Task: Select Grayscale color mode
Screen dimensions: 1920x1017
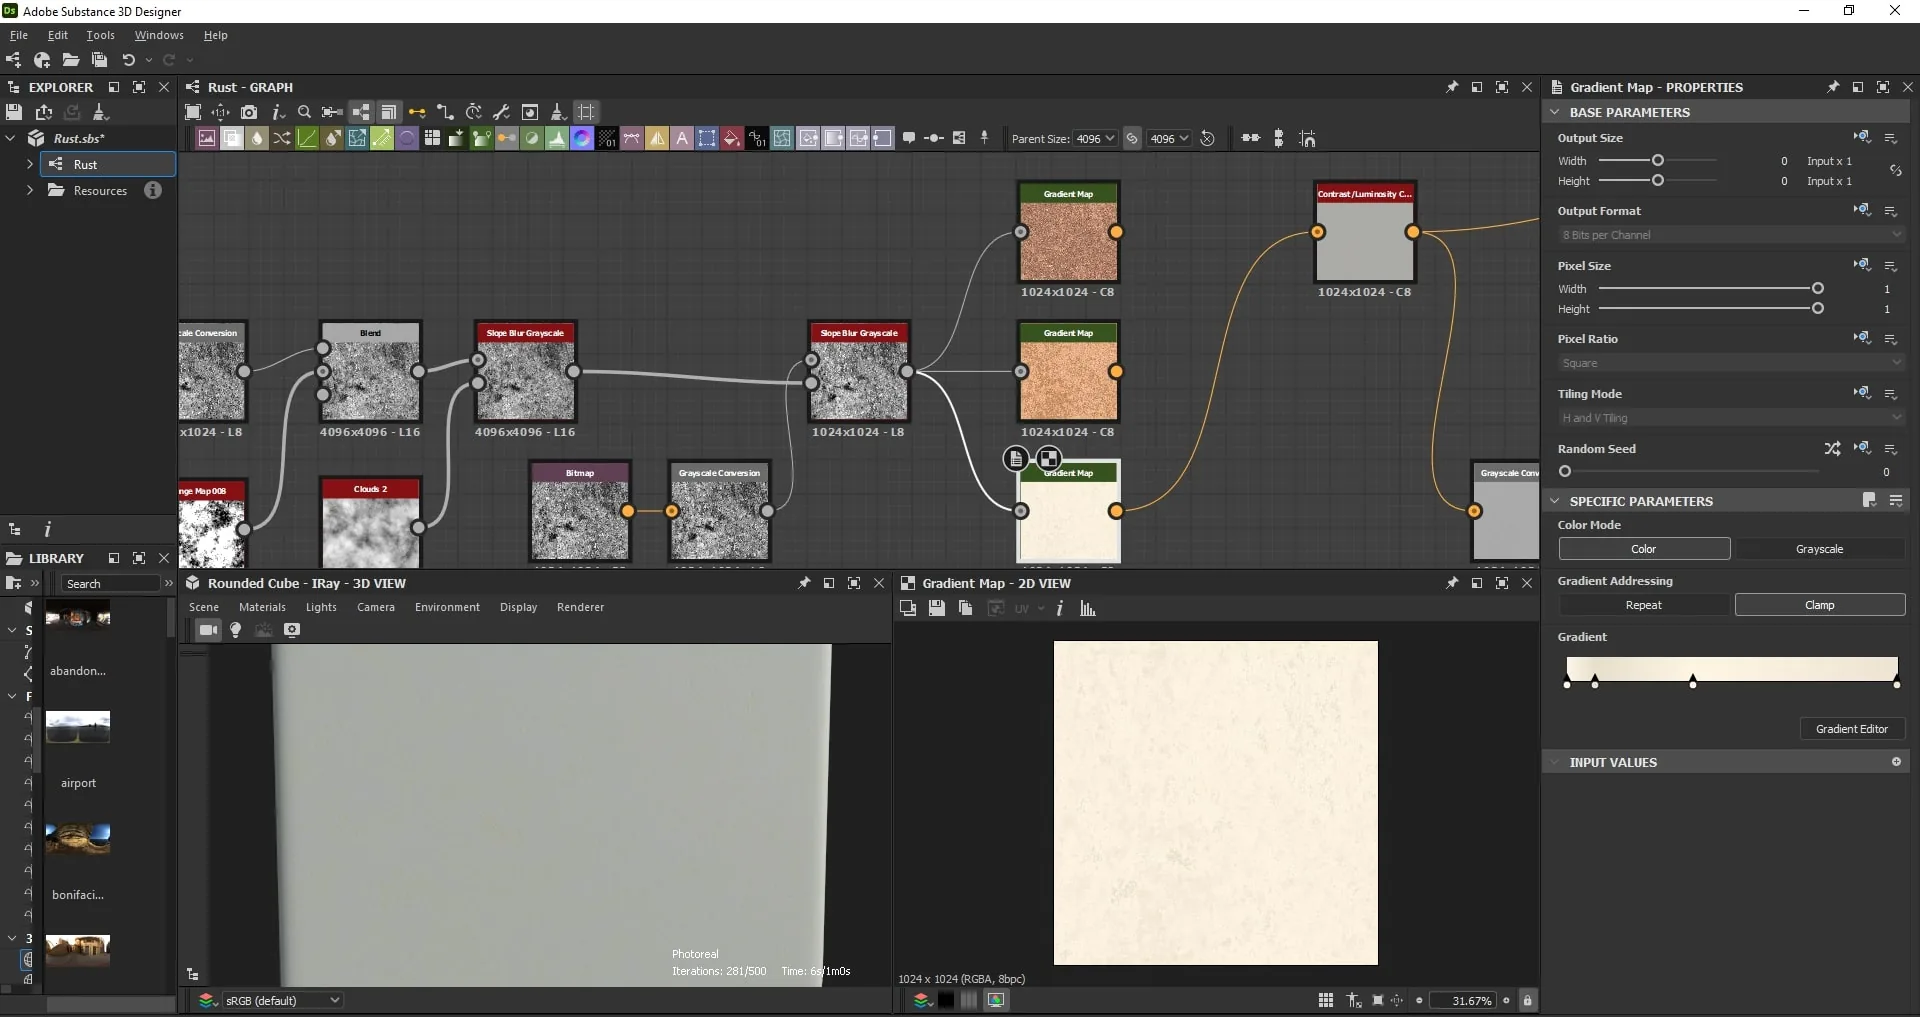Action: [1819, 549]
